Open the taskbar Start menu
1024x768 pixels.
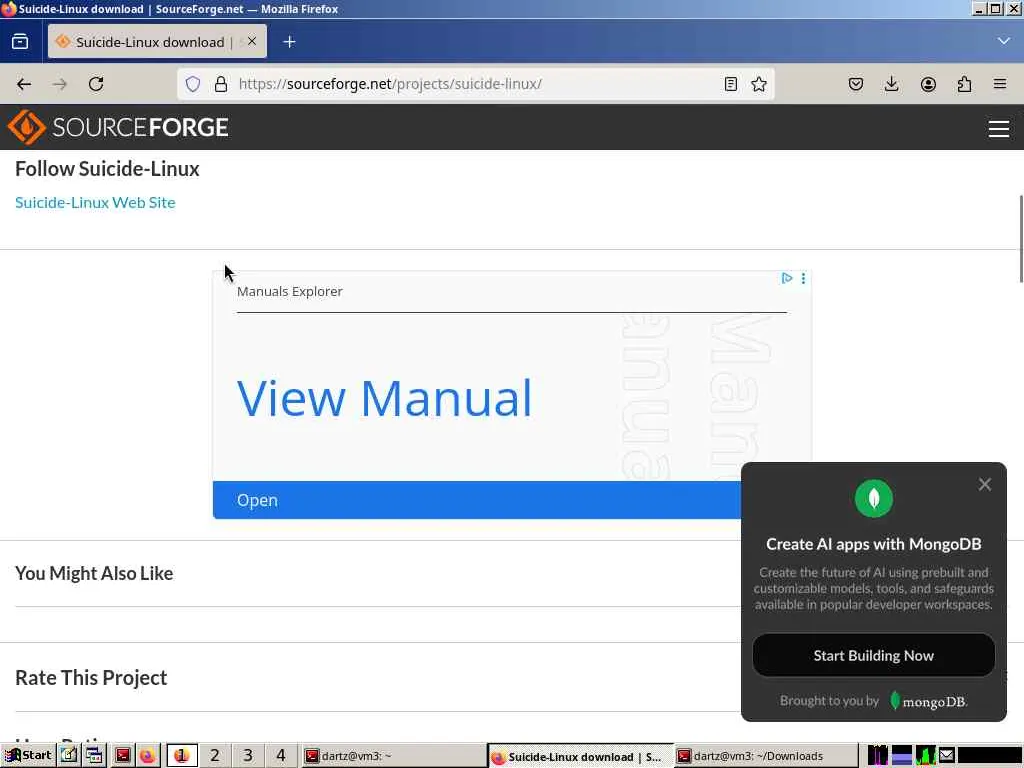pos(27,756)
